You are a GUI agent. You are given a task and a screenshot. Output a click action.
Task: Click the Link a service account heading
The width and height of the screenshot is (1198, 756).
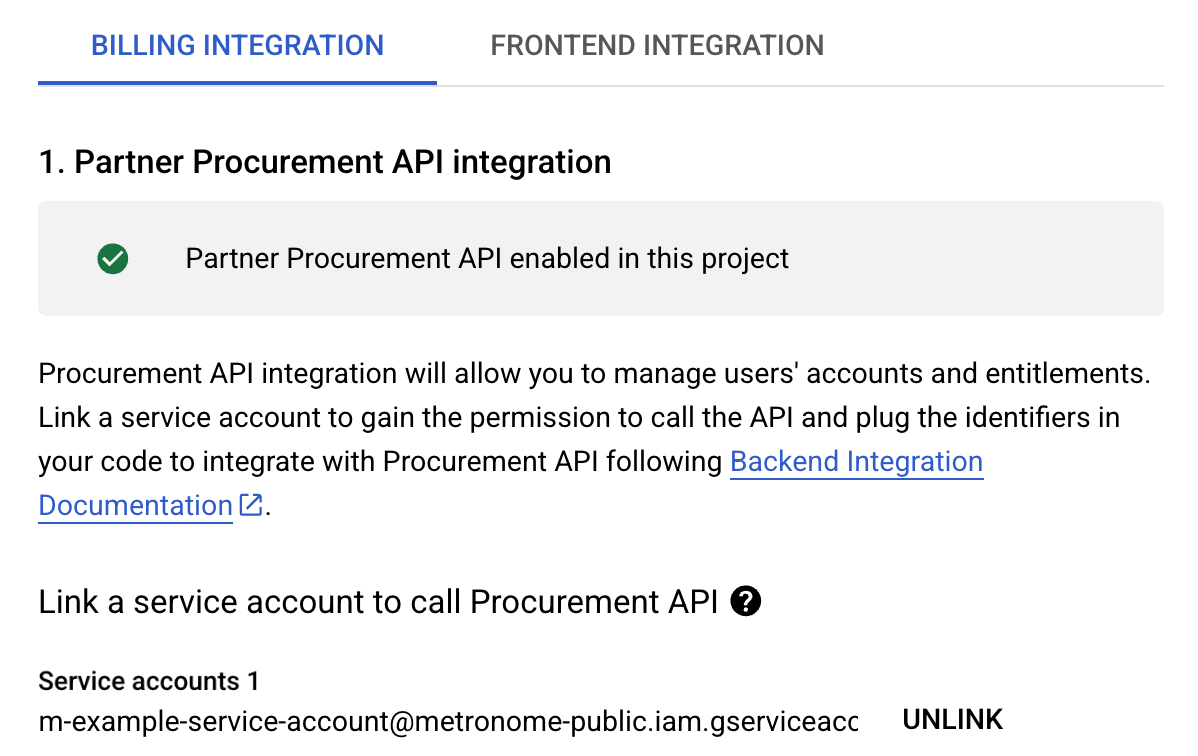(x=380, y=601)
